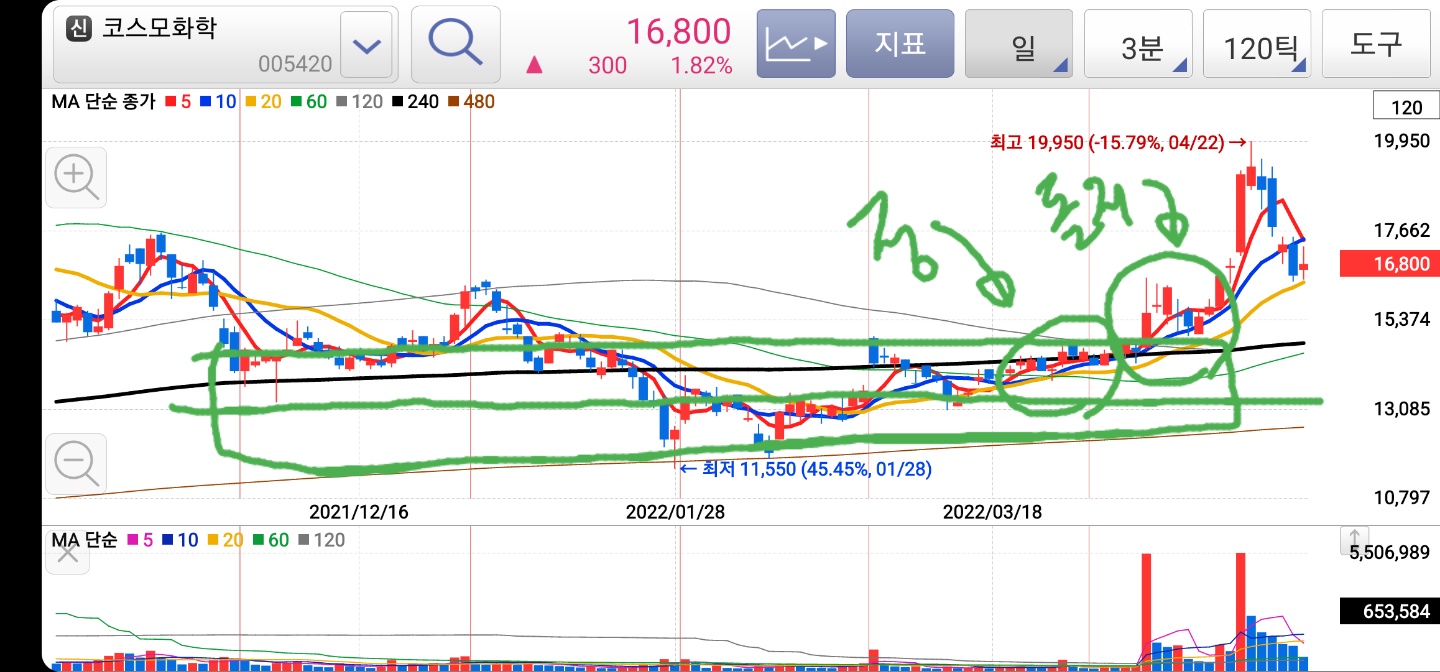Tap the 5,506,989 volume axis value
This screenshot has height=672, width=1440.
coord(1390,552)
